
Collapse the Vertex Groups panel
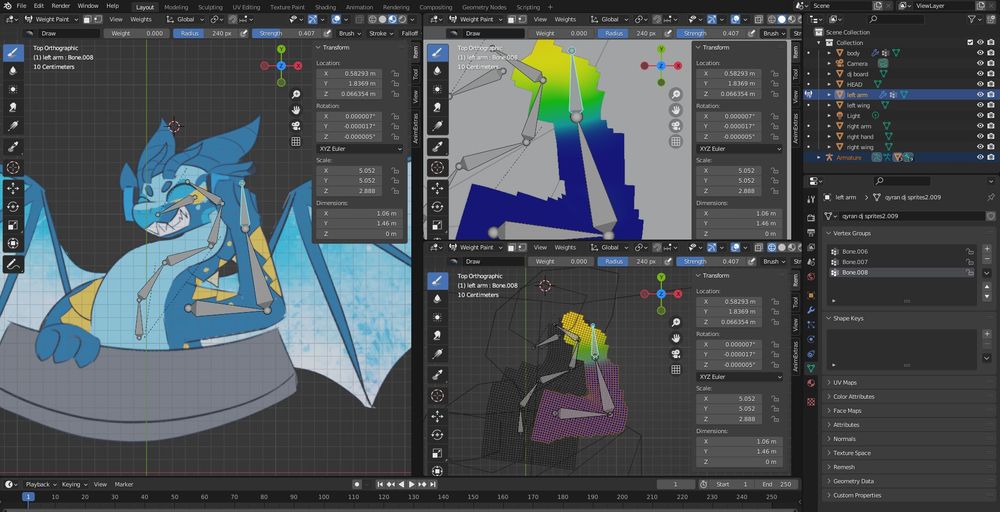pos(852,233)
